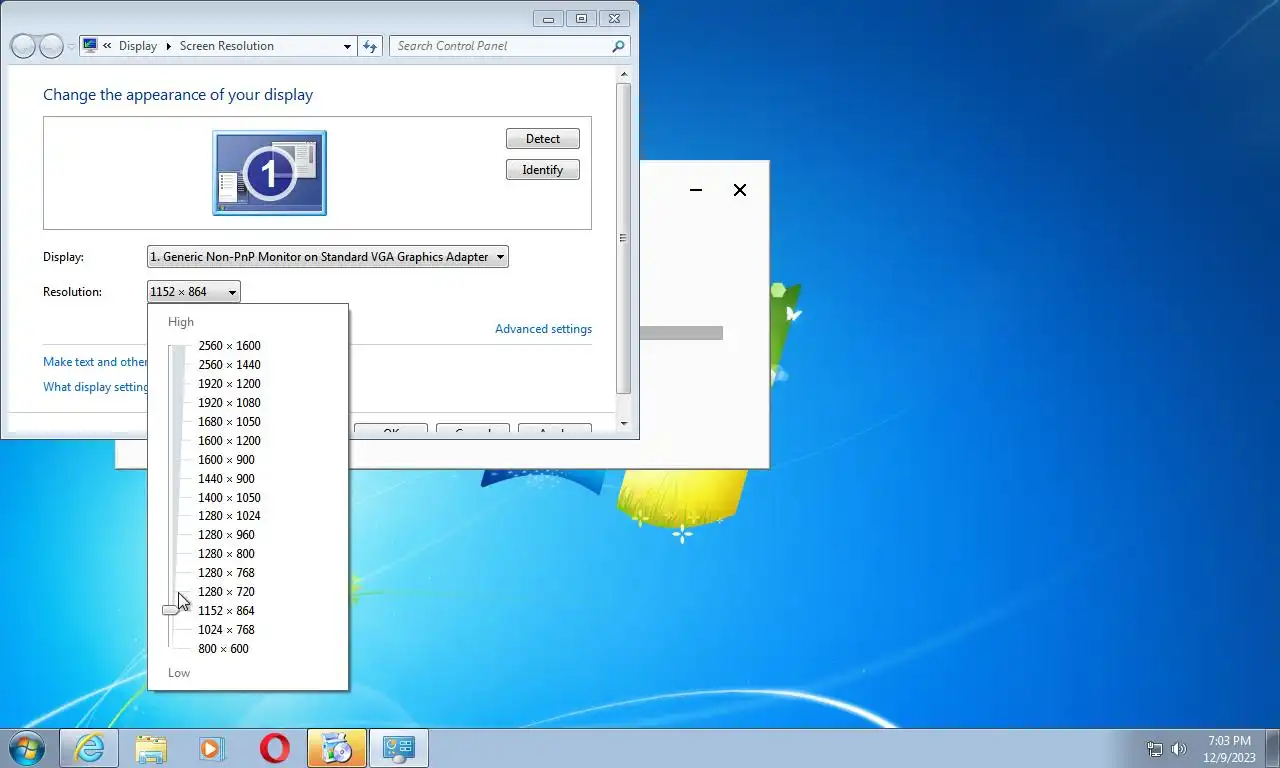The width and height of the screenshot is (1280, 768).
Task: Open Windows Explorer folder icon in taskbar
Action: tap(151, 748)
